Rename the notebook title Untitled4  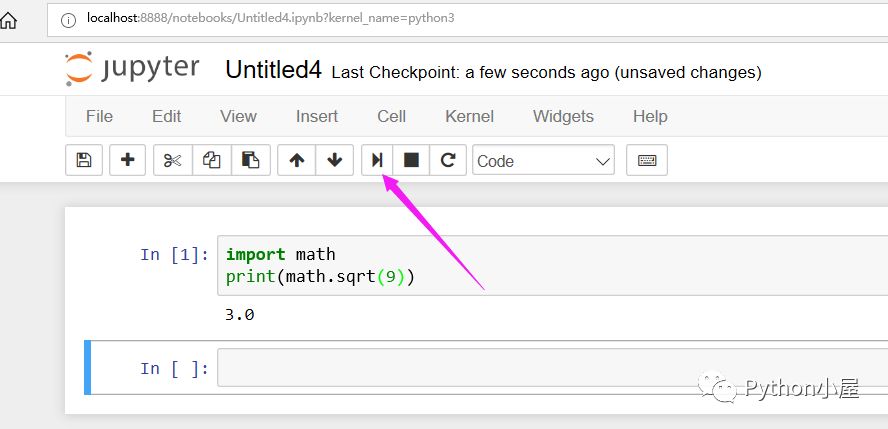pos(274,71)
